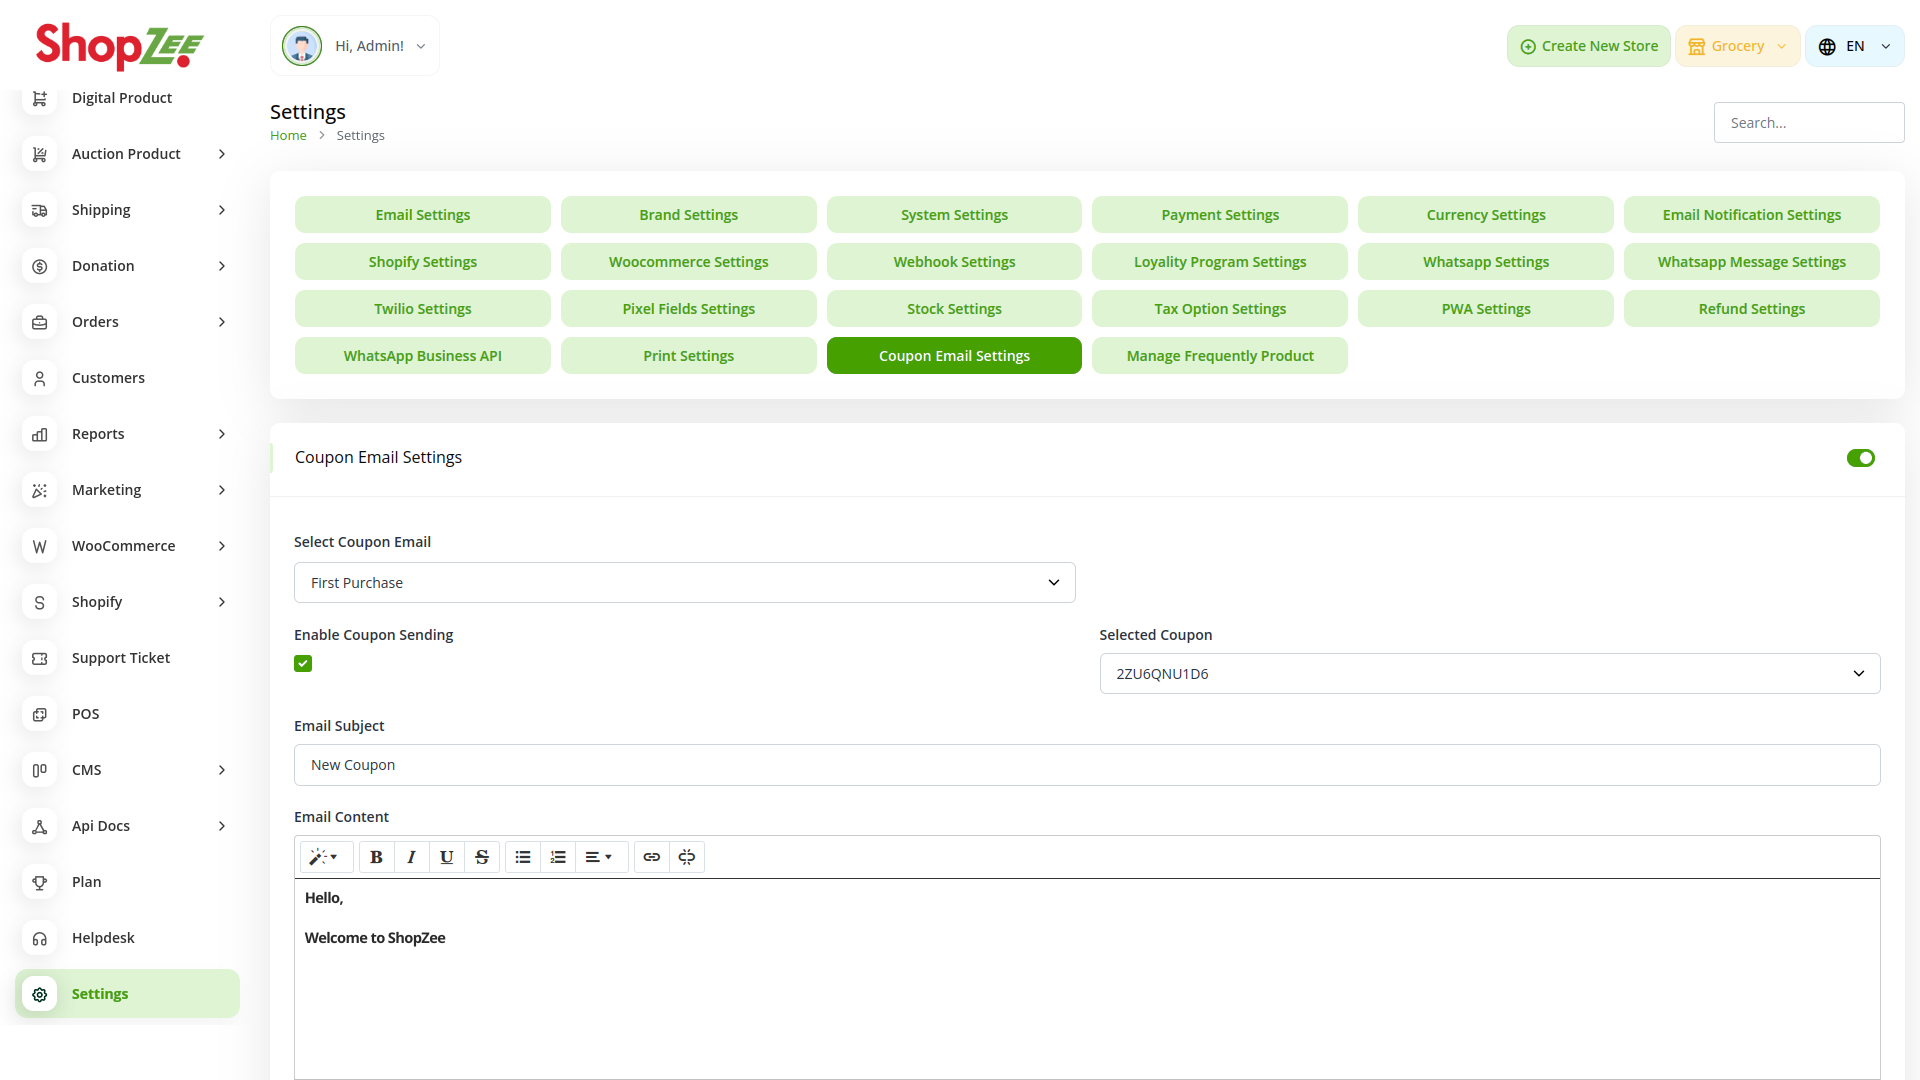The image size is (1920, 1080).
Task: Click into the Email Subject field
Action: (x=1086, y=765)
